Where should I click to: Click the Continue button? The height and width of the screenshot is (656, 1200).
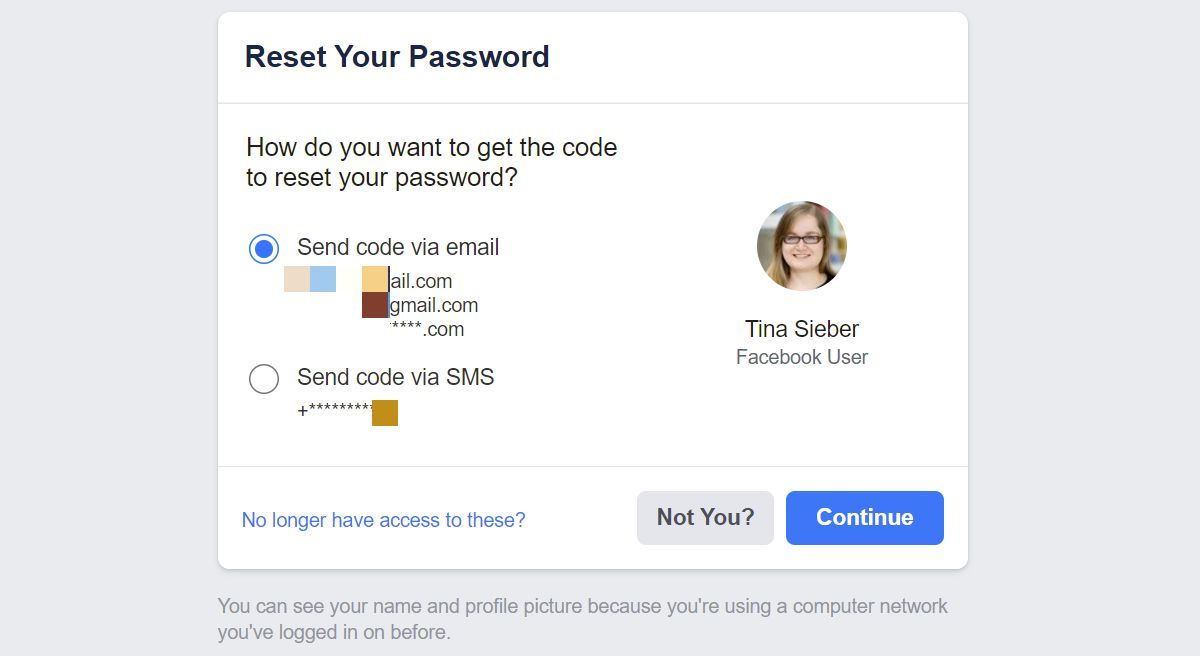[864, 517]
